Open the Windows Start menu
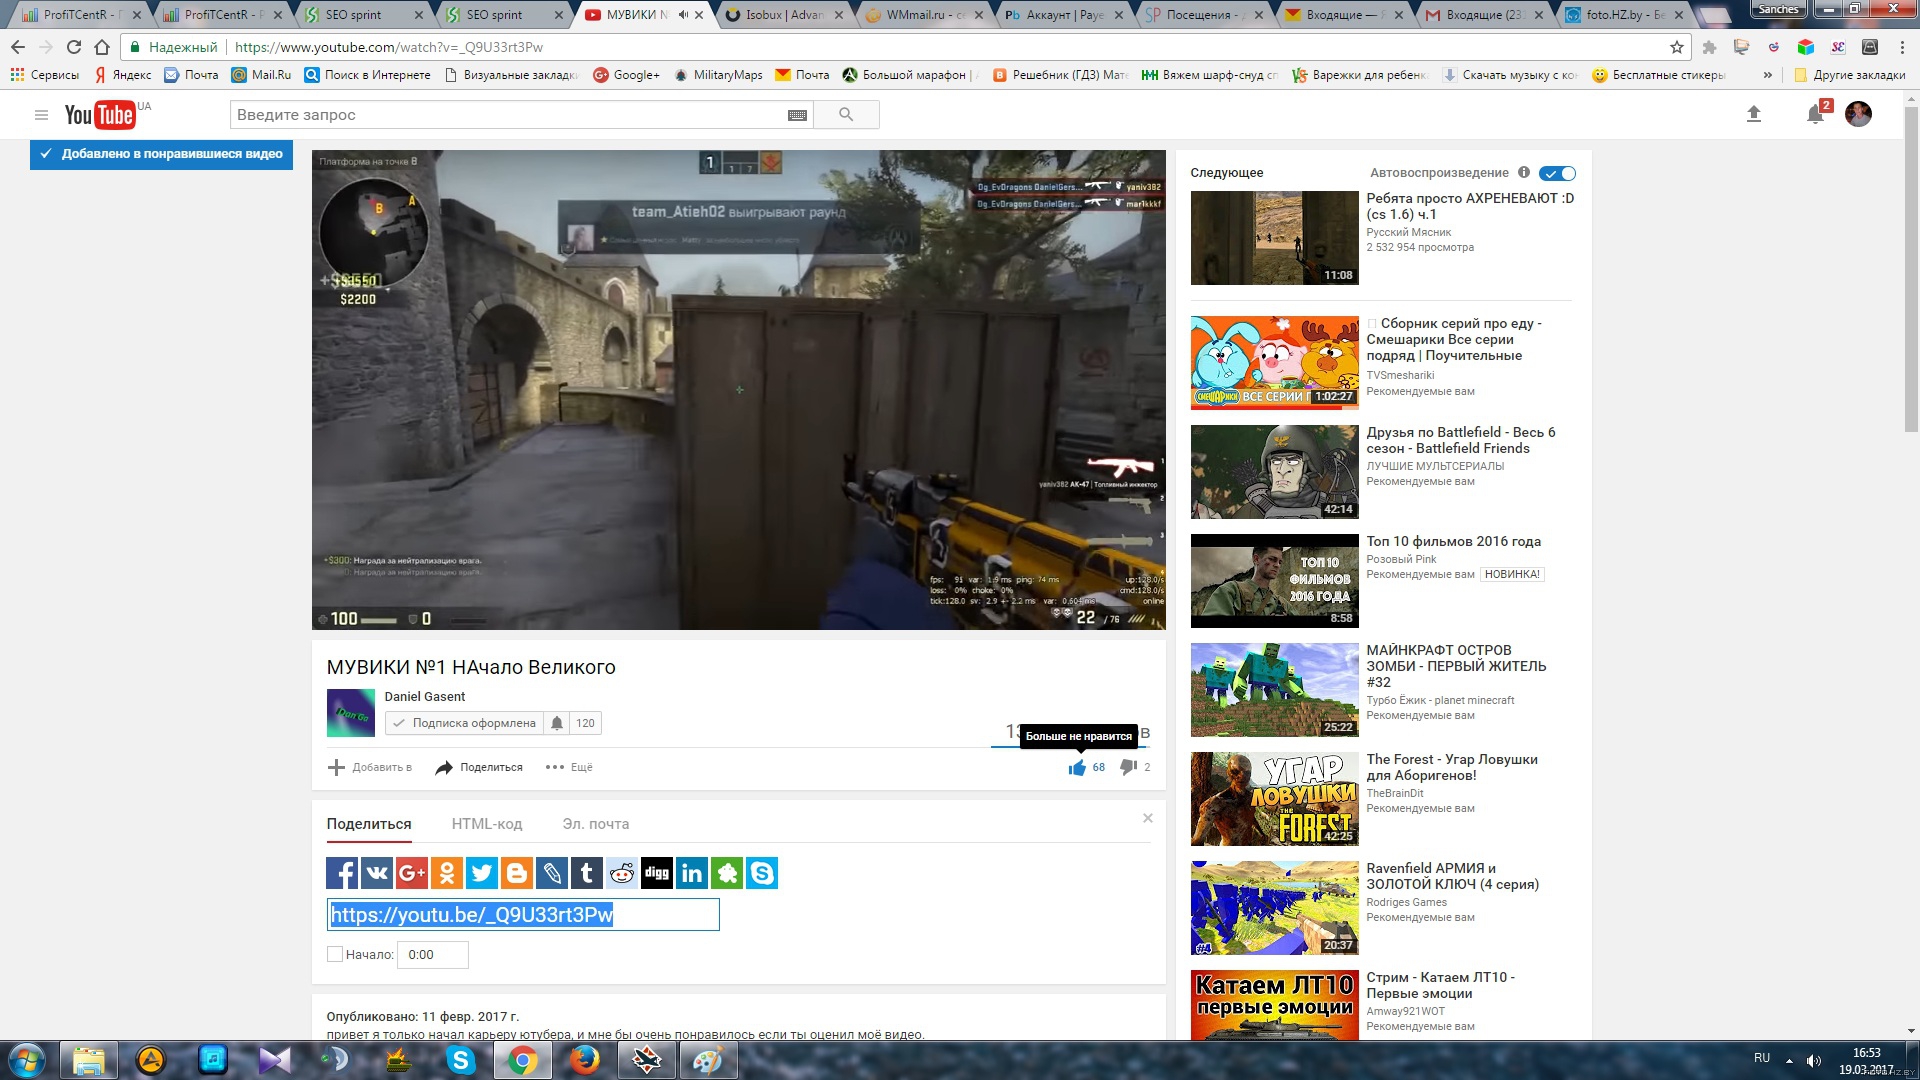The height and width of the screenshot is (1080, 1920). pyautogui.click(x=27, y=1060)
